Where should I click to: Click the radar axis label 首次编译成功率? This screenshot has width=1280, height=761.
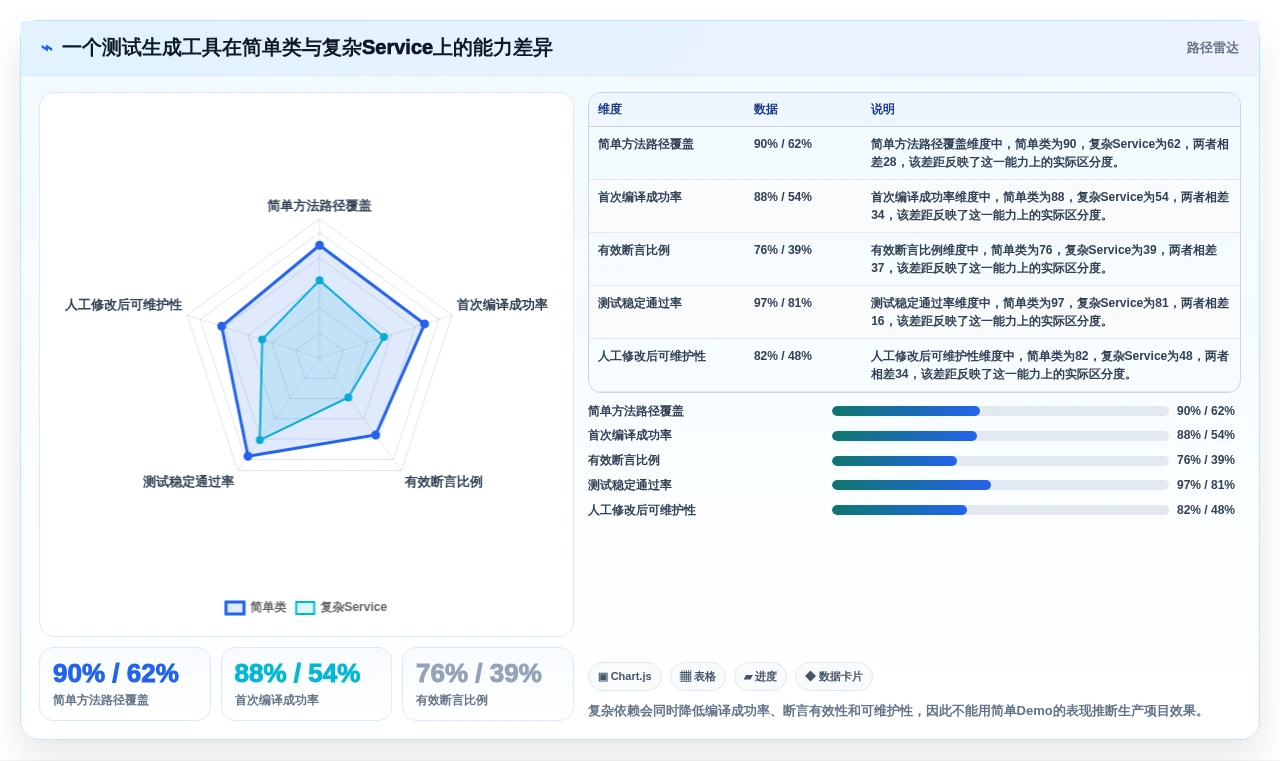click(x=502, y=305)
